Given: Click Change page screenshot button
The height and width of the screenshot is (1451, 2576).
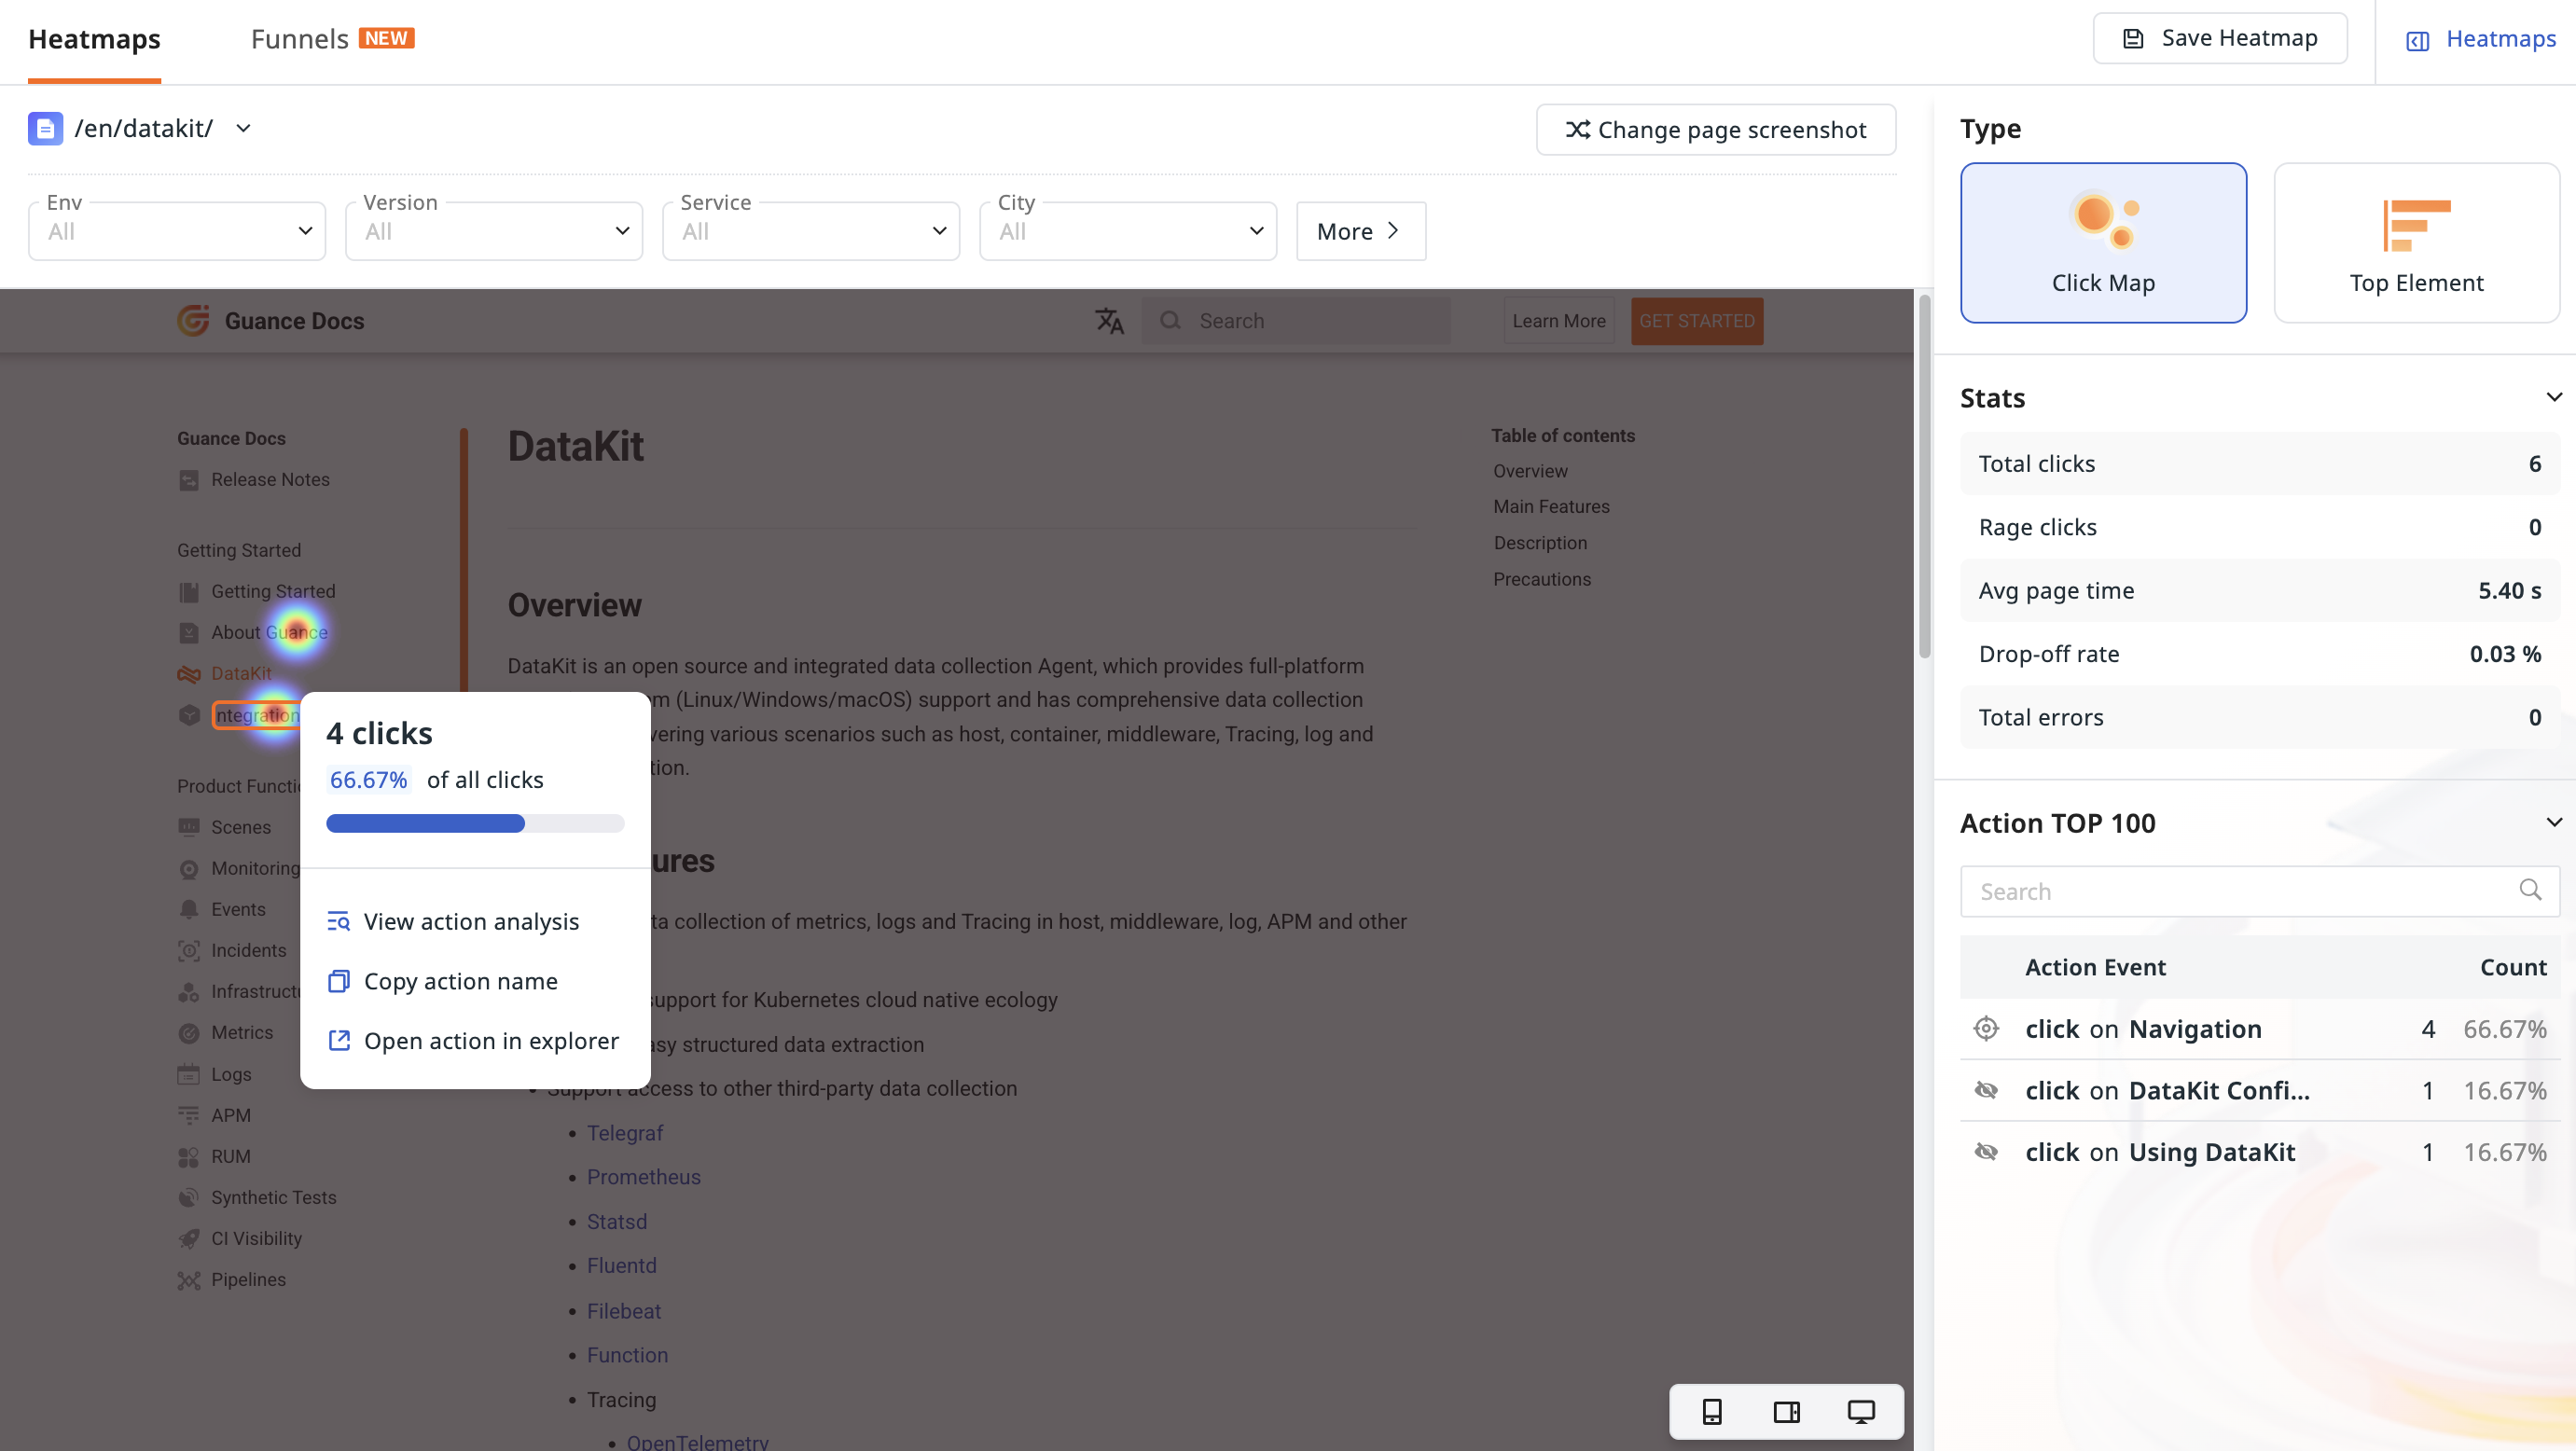Looking at the screenshot, I should pyautogui.click(x=1716, y=130).
